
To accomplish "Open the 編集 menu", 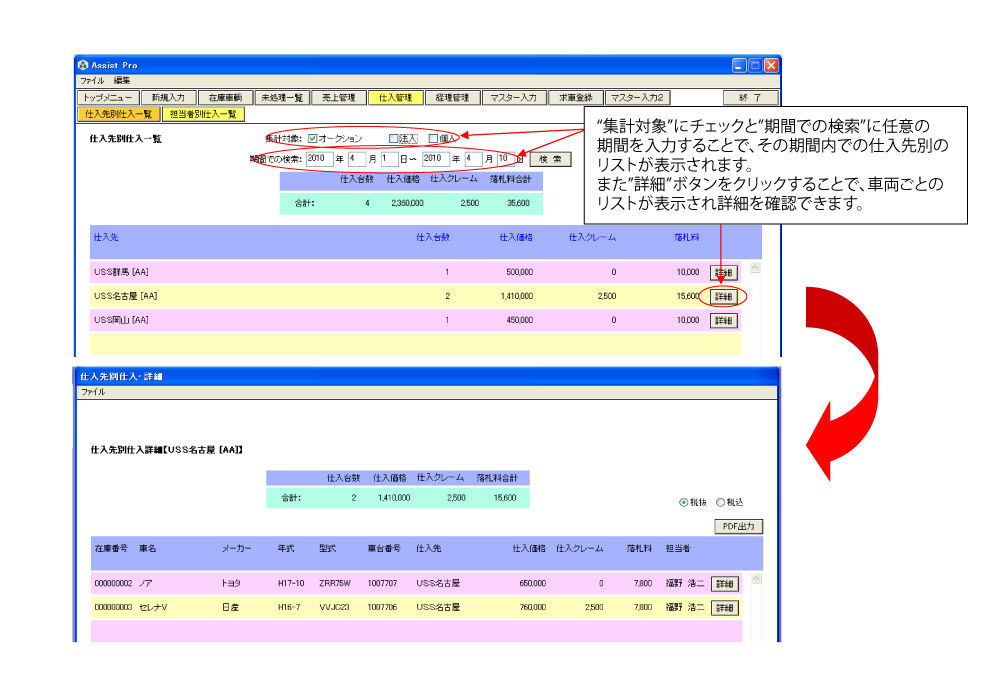I will [x=122, y=80].
